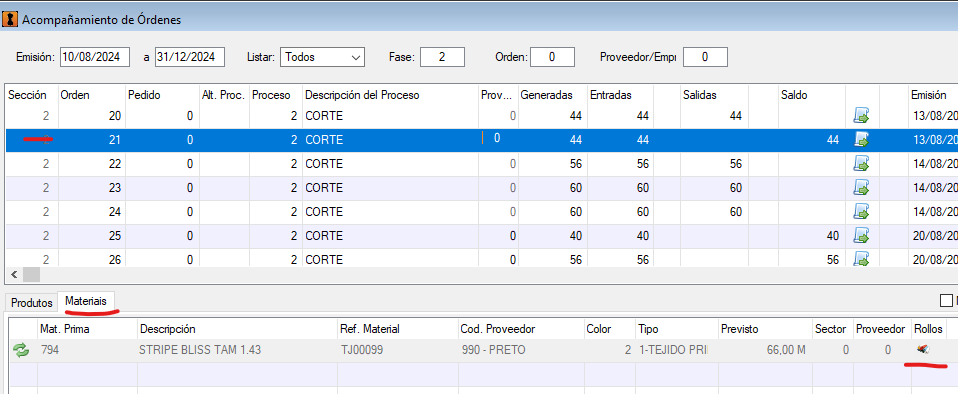
Task: Click the 1-TEJIDO PRI type cell
Action: [x=675, y=350]
